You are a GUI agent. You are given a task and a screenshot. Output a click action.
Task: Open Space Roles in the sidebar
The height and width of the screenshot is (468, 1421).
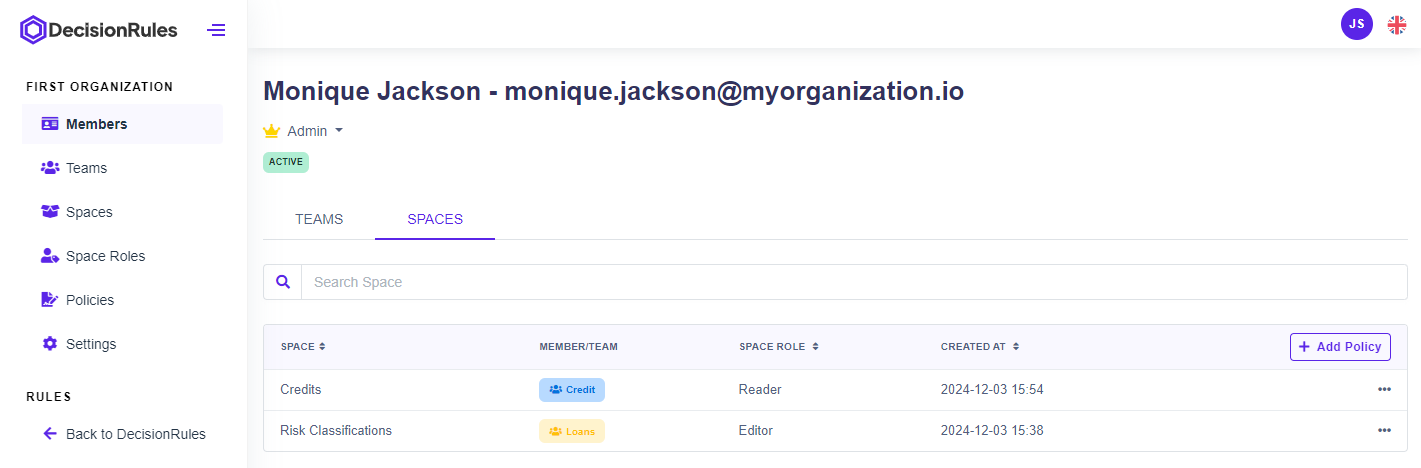105,256
